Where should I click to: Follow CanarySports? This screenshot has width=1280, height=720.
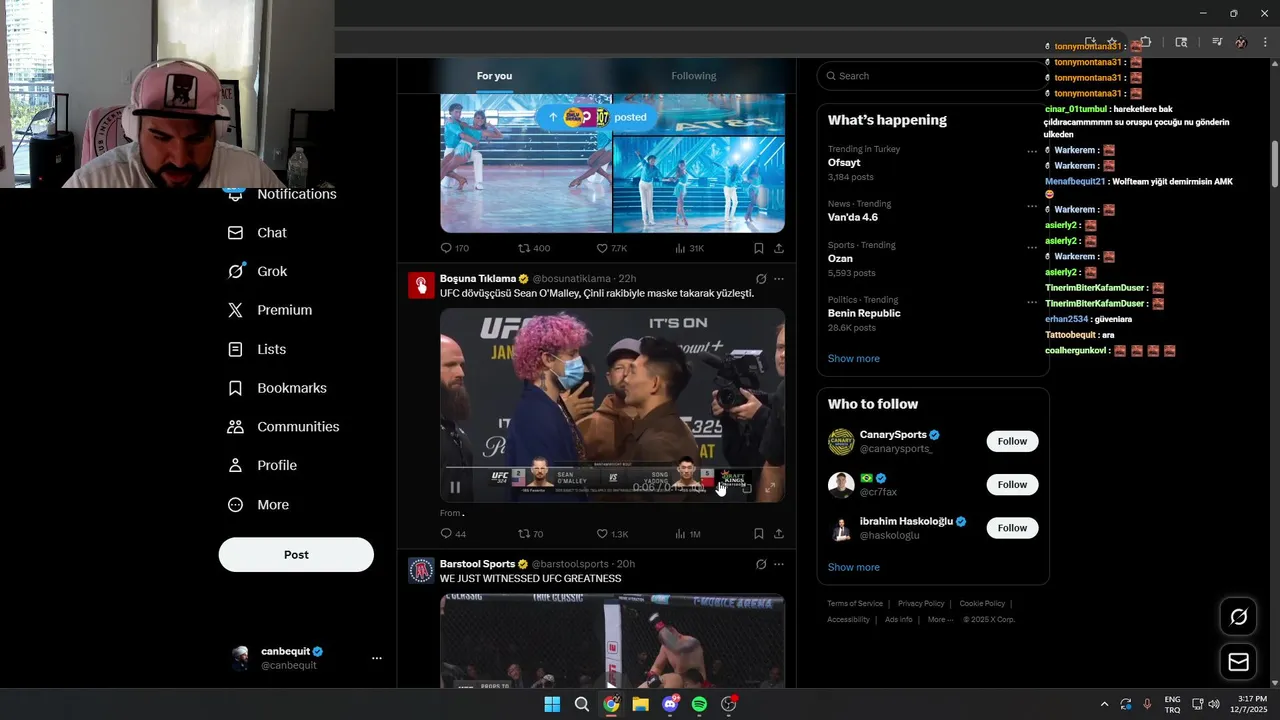[x=1012, y=442]
